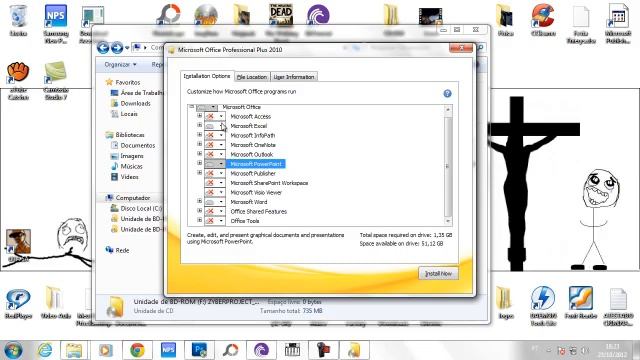Expand the Microsoft Access tree node
The image size is (640, 360).
pos(200,116)
